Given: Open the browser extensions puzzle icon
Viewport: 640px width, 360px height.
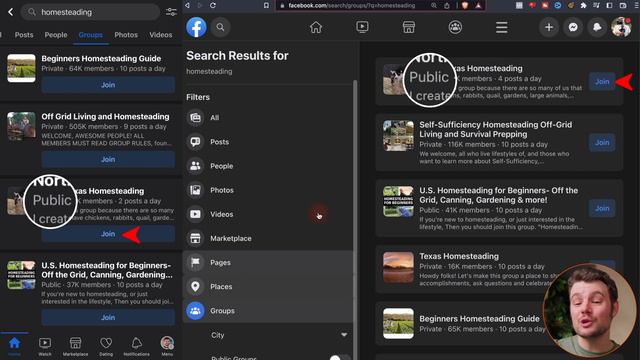Looking at the screenshot, I should coord(583,5).
